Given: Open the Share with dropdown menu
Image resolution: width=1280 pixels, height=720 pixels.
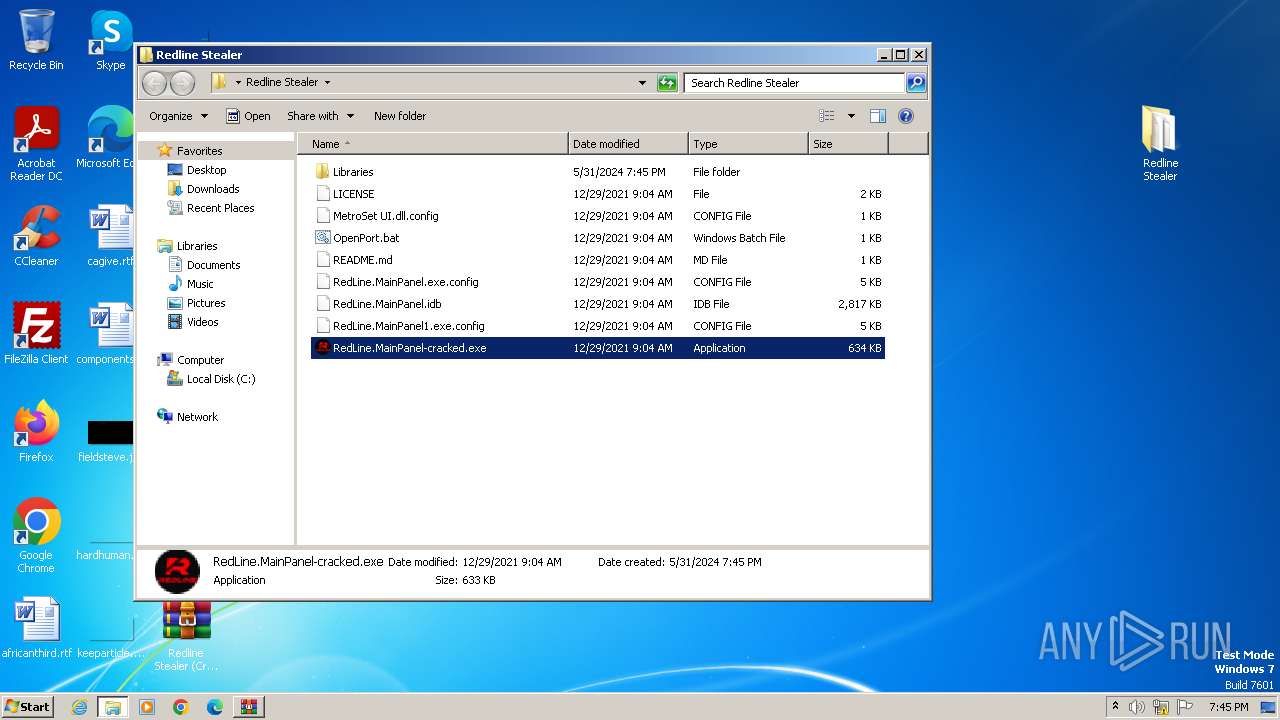Looking at the screenshot, I should 320,116.
